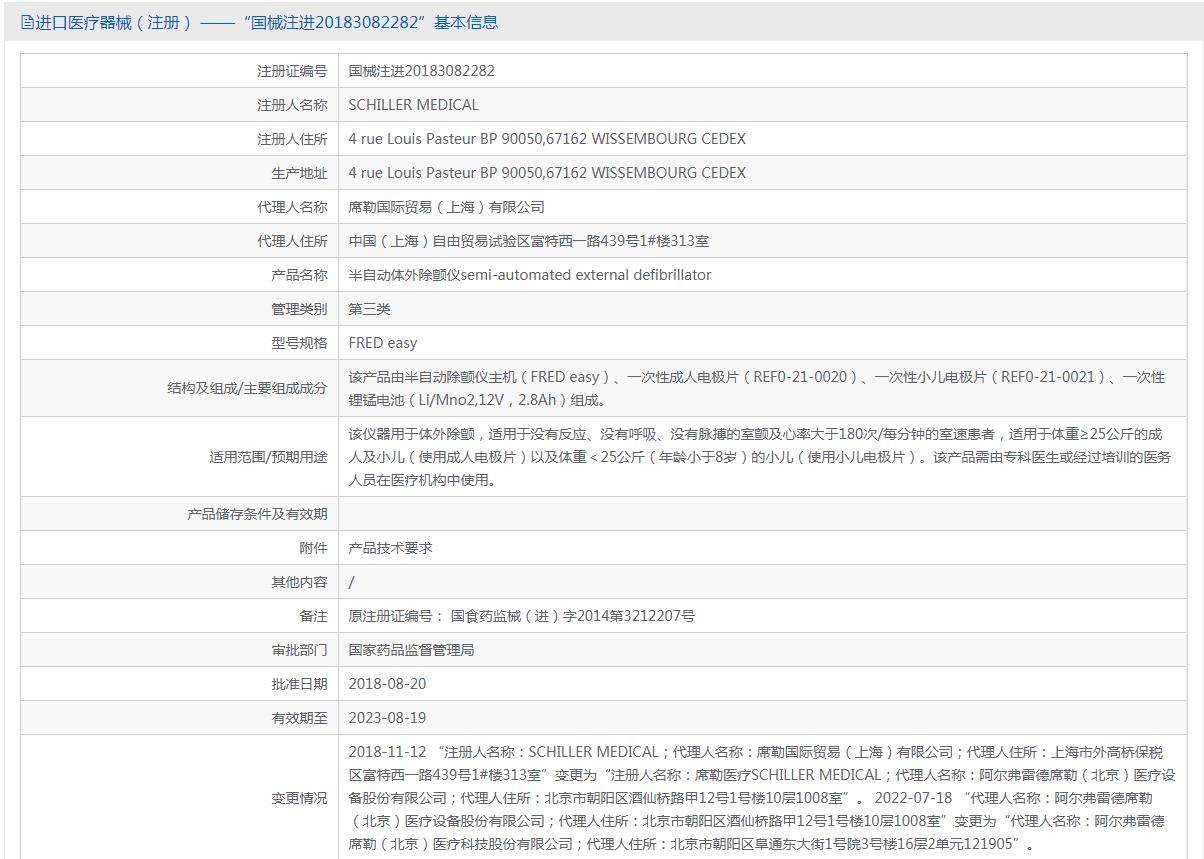Click the 审批部门 label
The height and width of the screenshot is (859, 1204).
coord(299,650)
